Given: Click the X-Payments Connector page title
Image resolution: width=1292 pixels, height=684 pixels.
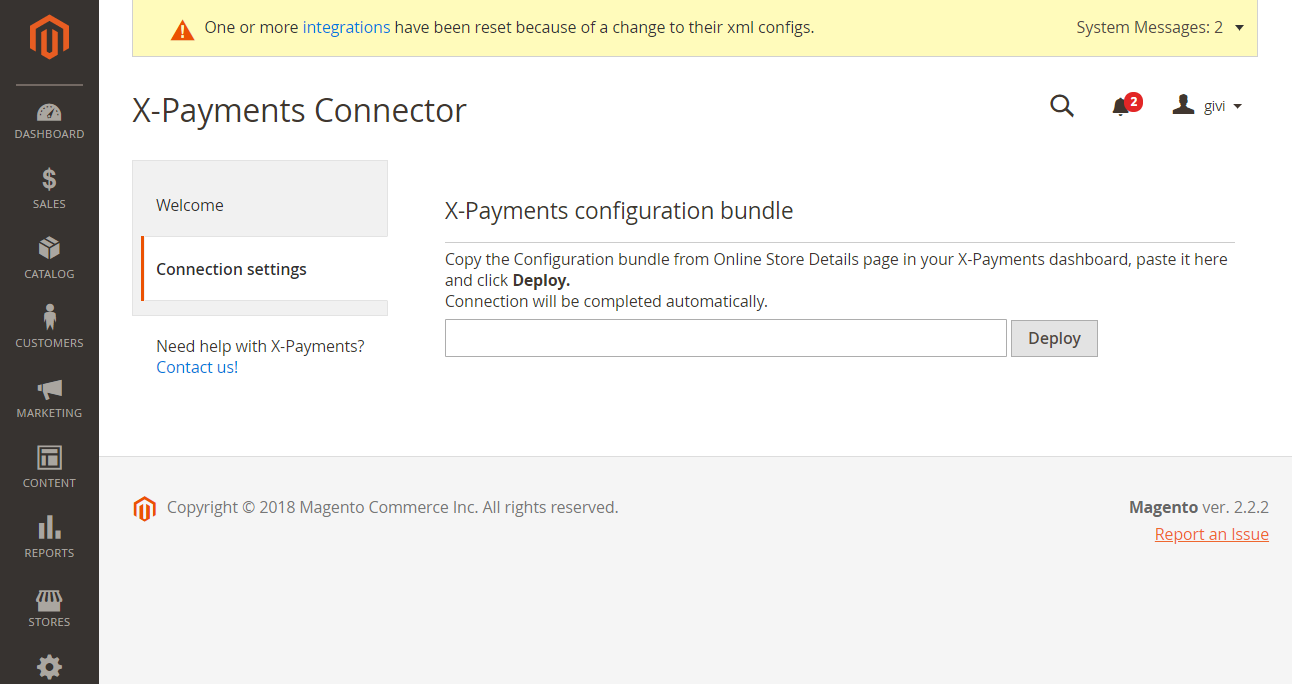Looking at the screenshot, I should click(x=299, y=110).
